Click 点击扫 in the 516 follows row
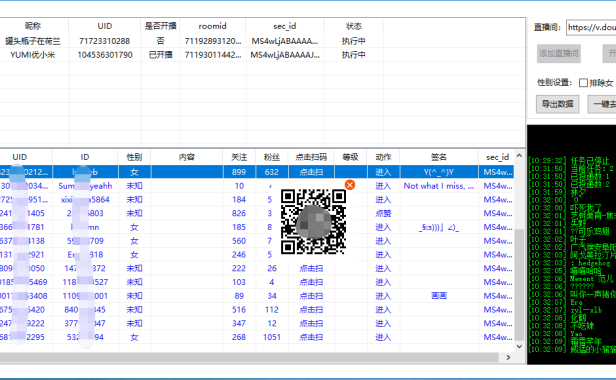 coord(311,310)
